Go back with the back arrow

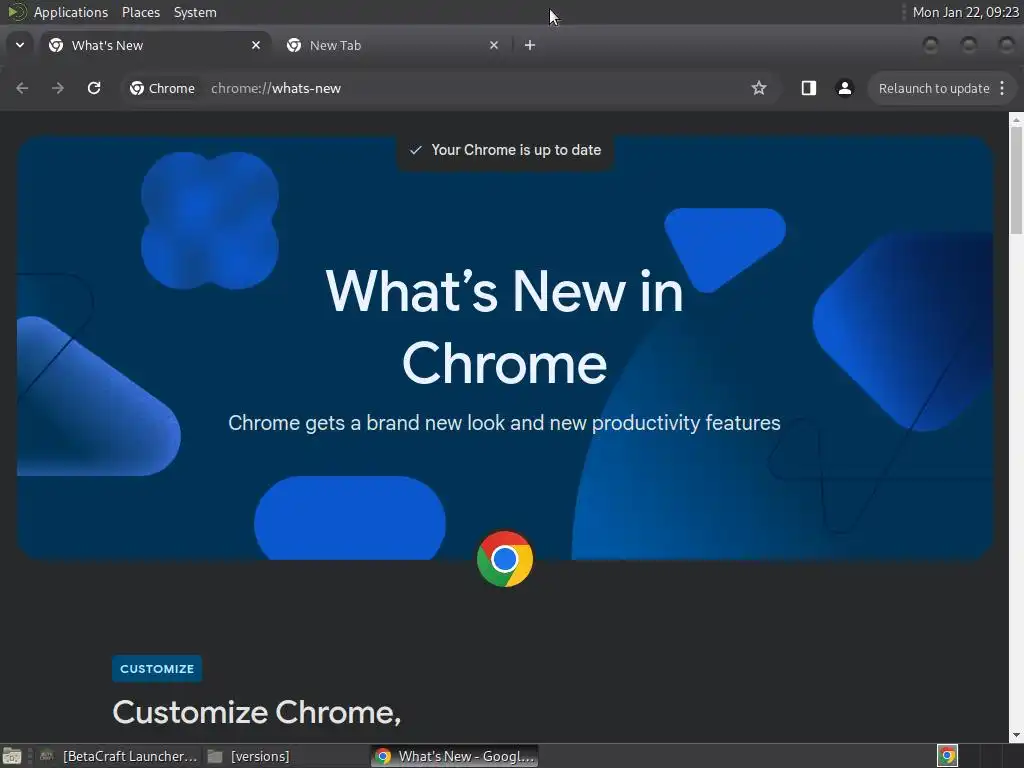[x=22, y=88]
